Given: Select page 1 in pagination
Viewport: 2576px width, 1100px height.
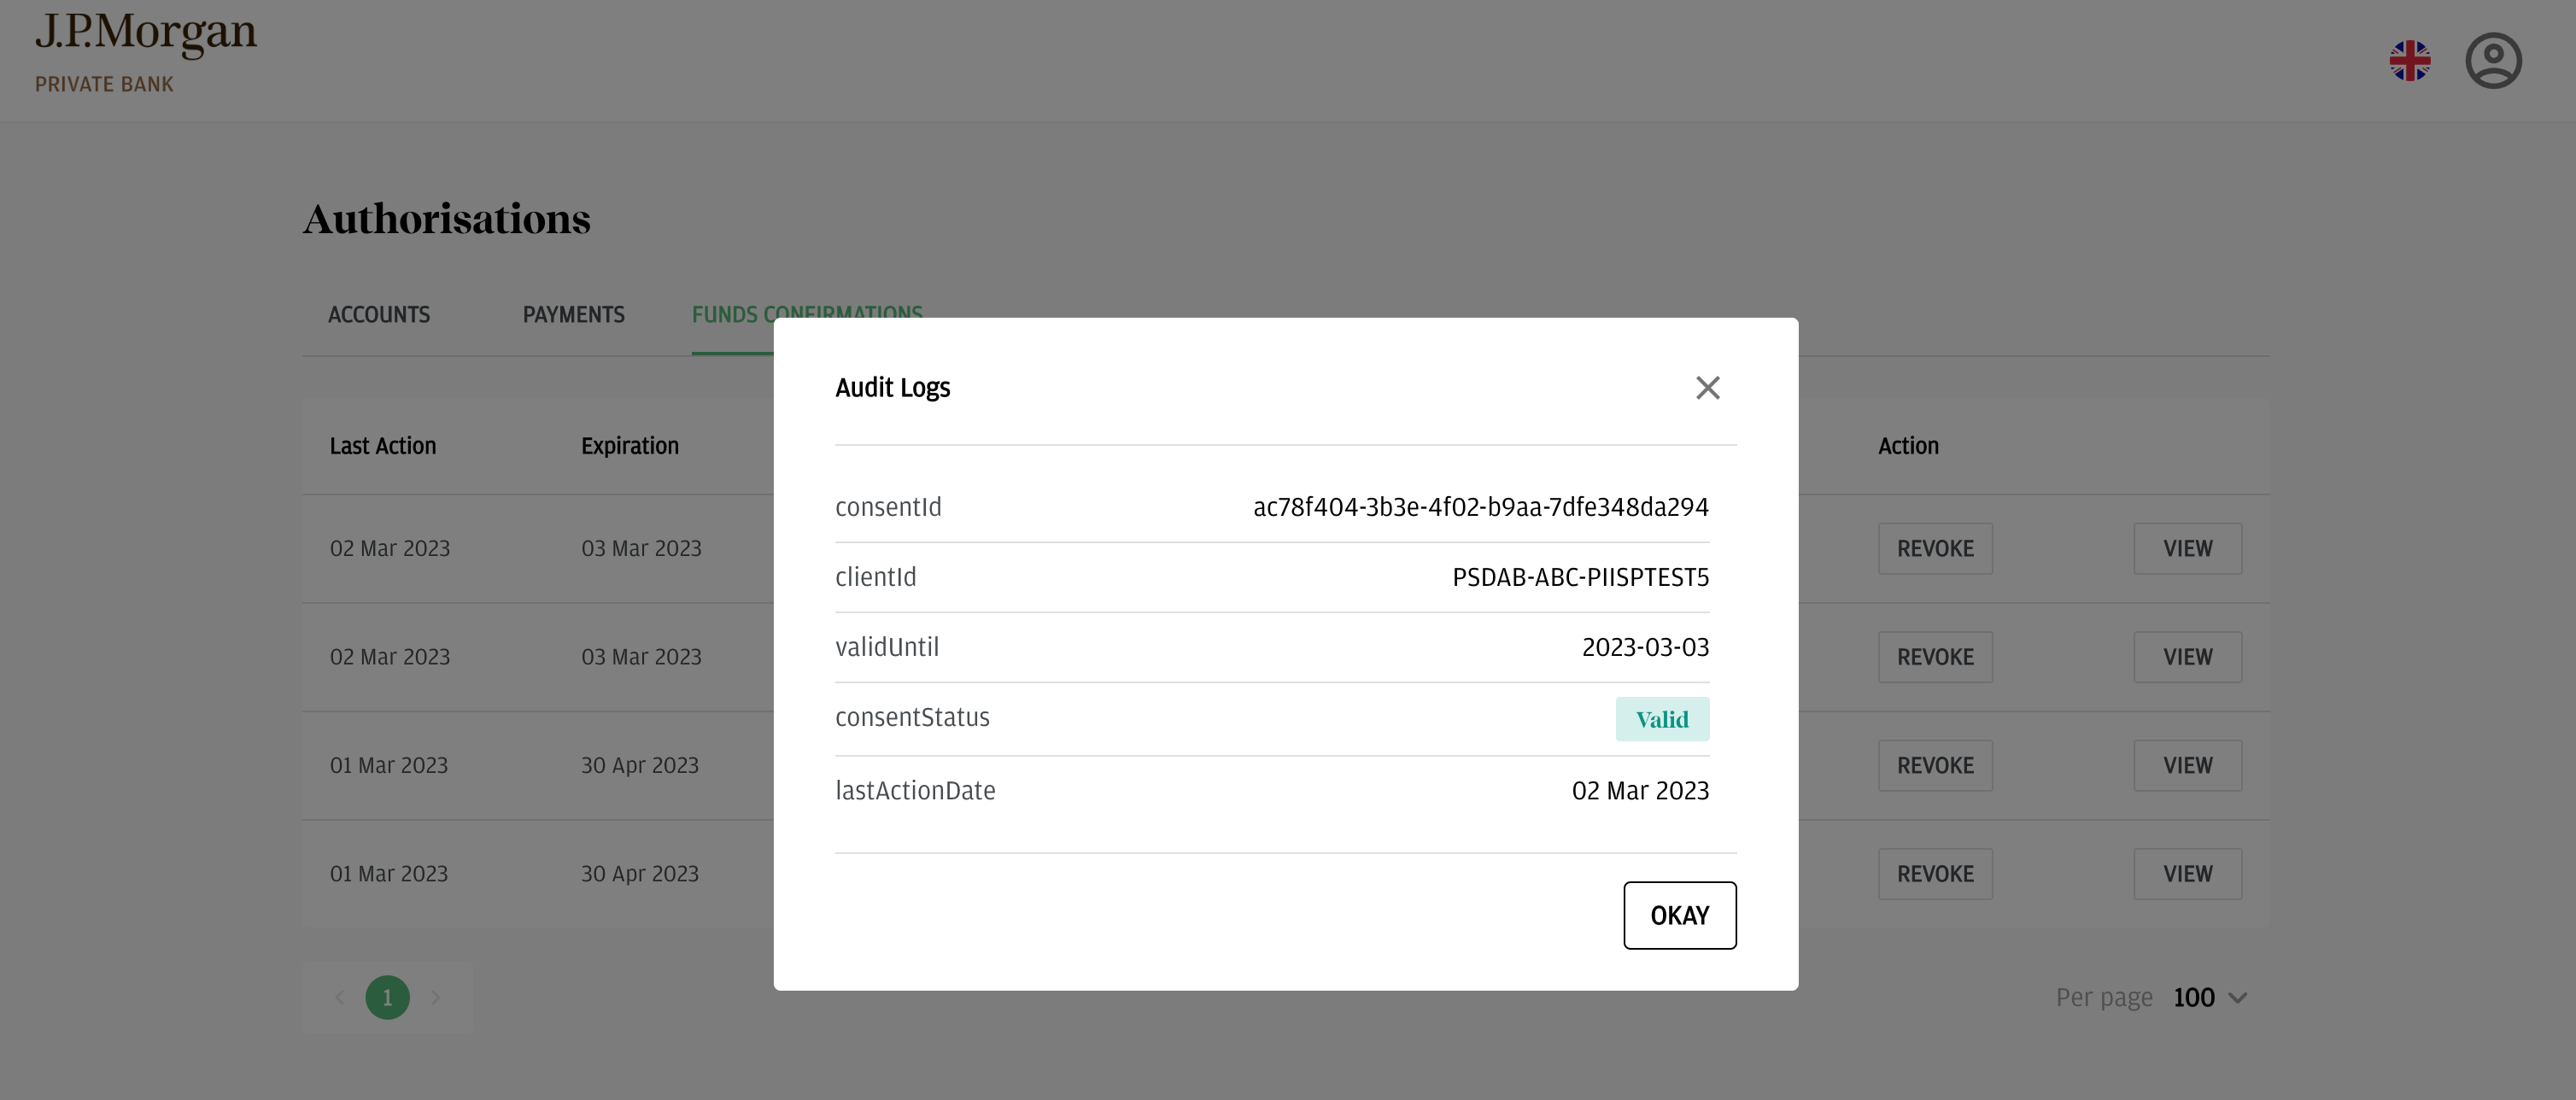Looking at the screenshot, I should pyautogui.click(x=387, y=997).
